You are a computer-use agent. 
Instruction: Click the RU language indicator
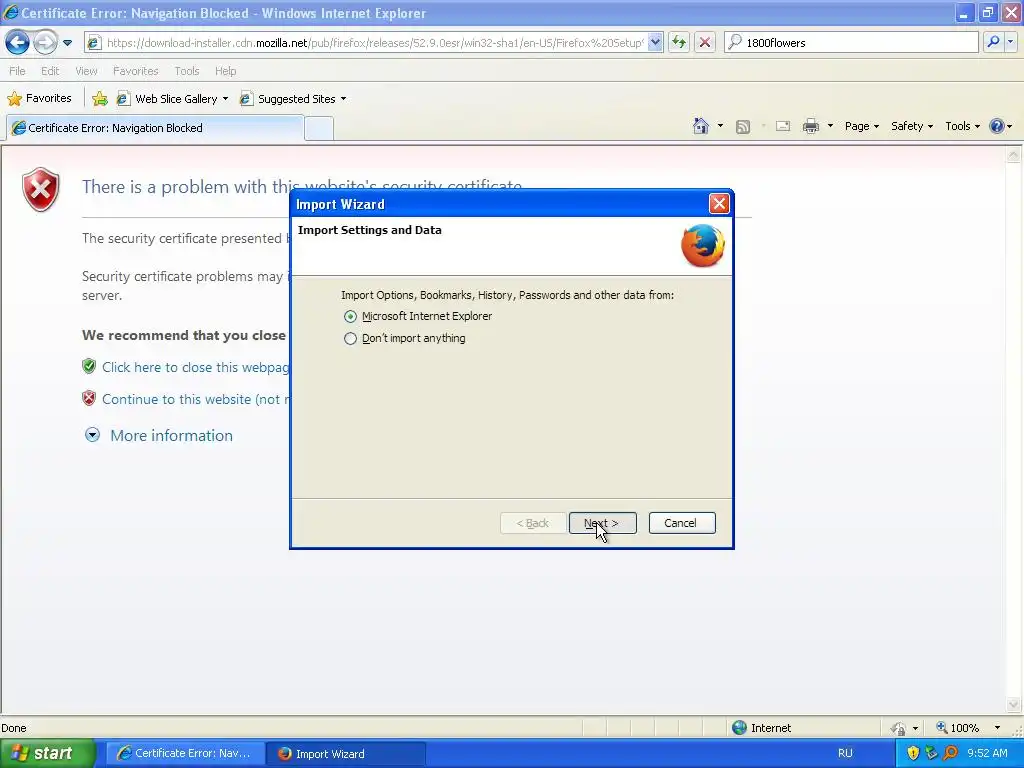845,754
